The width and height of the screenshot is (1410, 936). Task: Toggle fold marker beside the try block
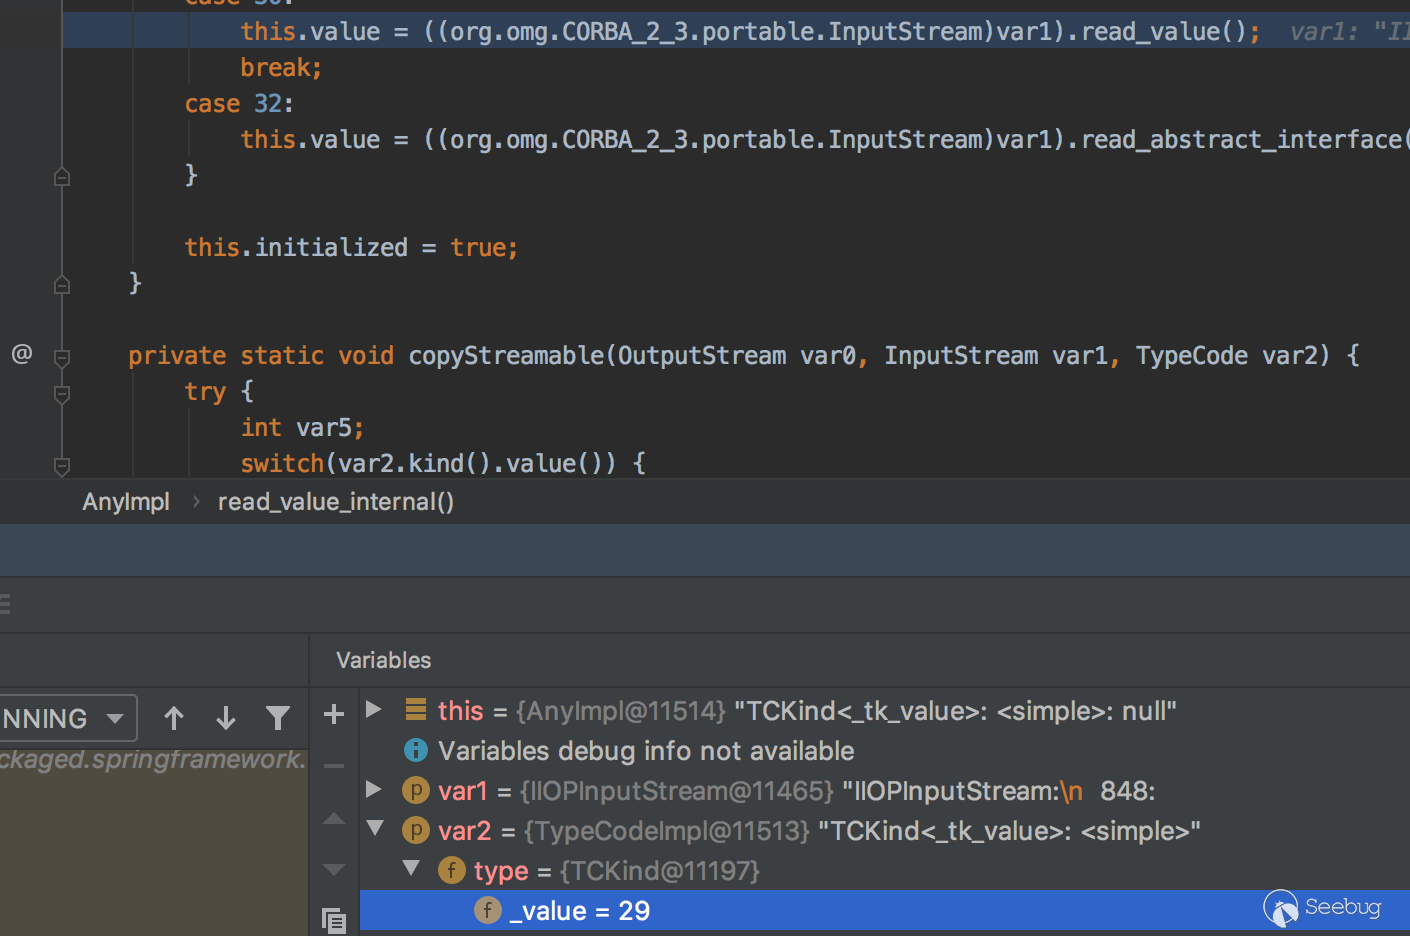(x=62, y=393)
